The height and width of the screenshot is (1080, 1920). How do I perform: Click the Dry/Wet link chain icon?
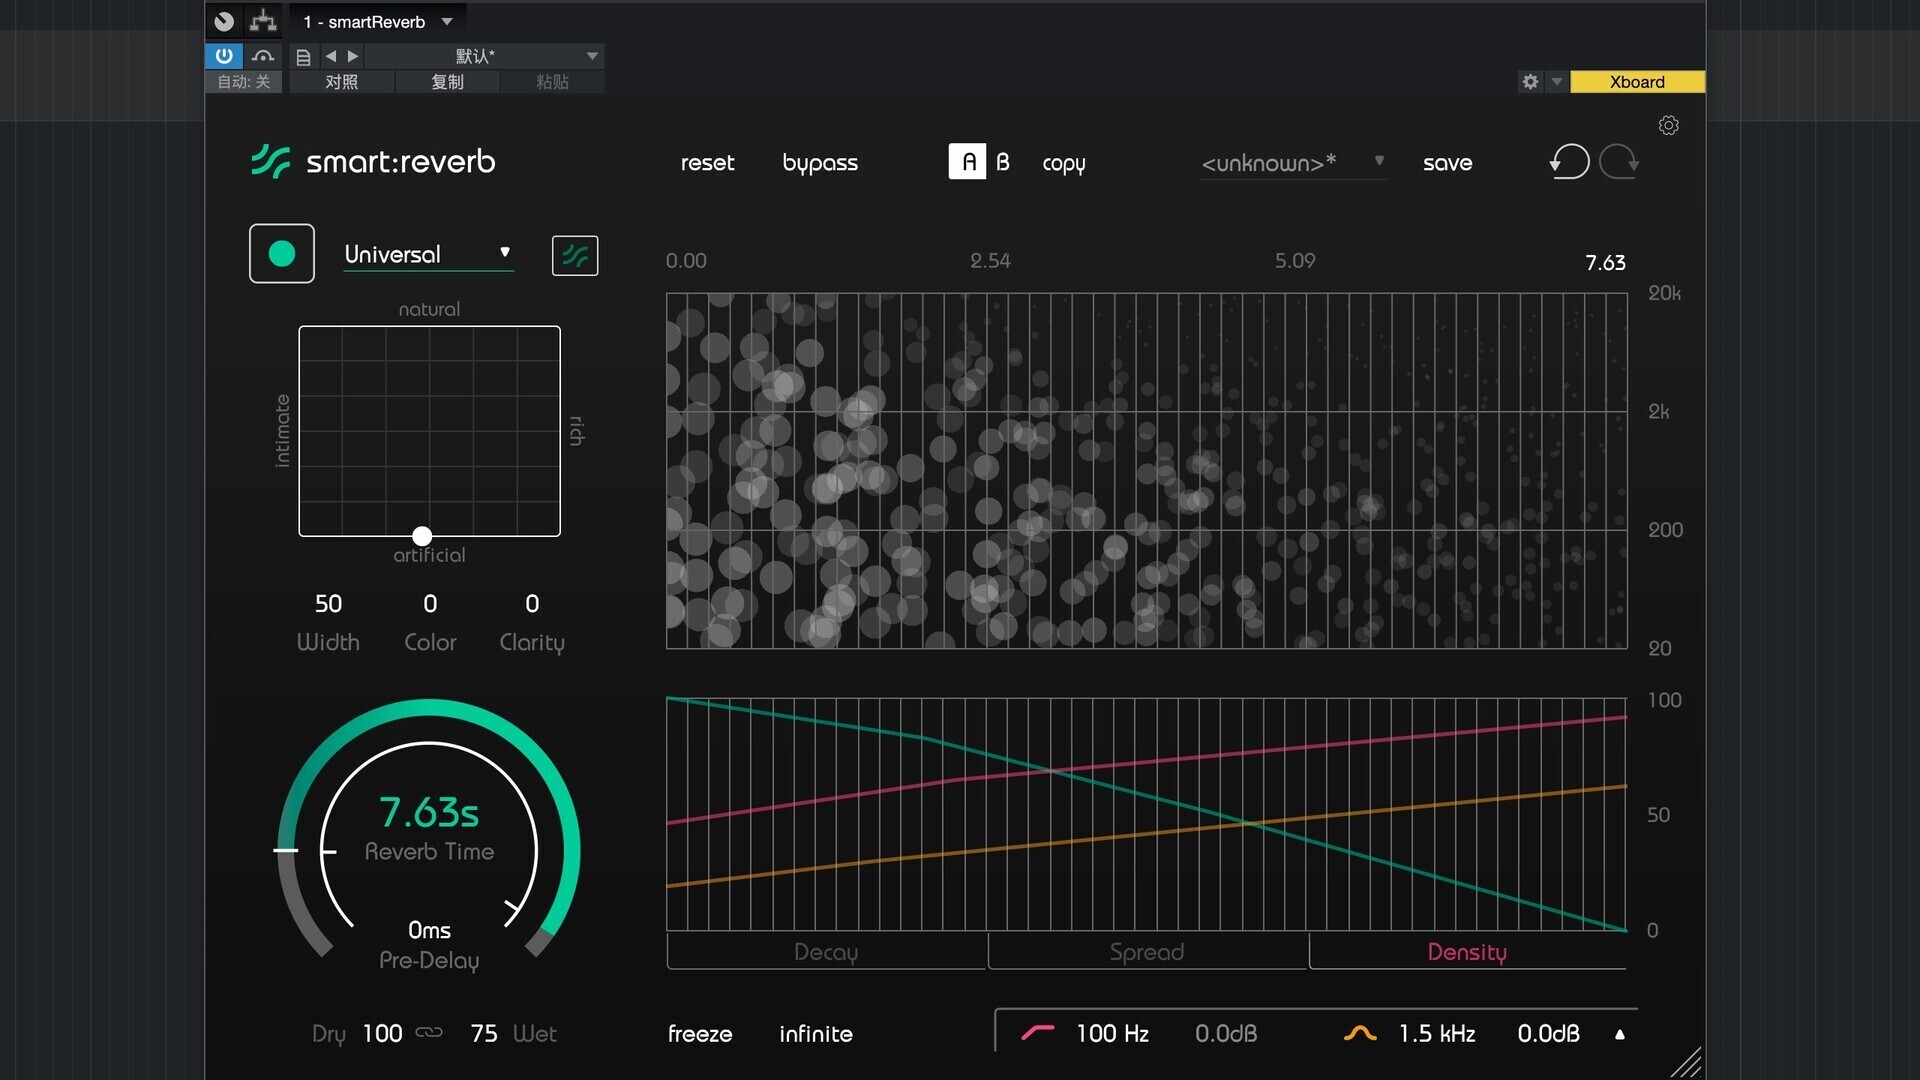(429, 1033)
